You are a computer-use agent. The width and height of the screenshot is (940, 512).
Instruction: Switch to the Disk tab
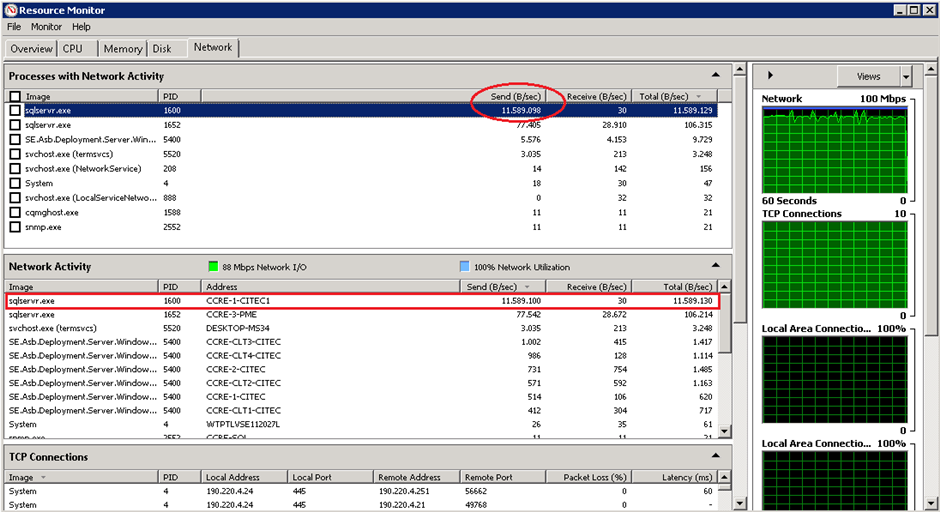tap(166, 49)
